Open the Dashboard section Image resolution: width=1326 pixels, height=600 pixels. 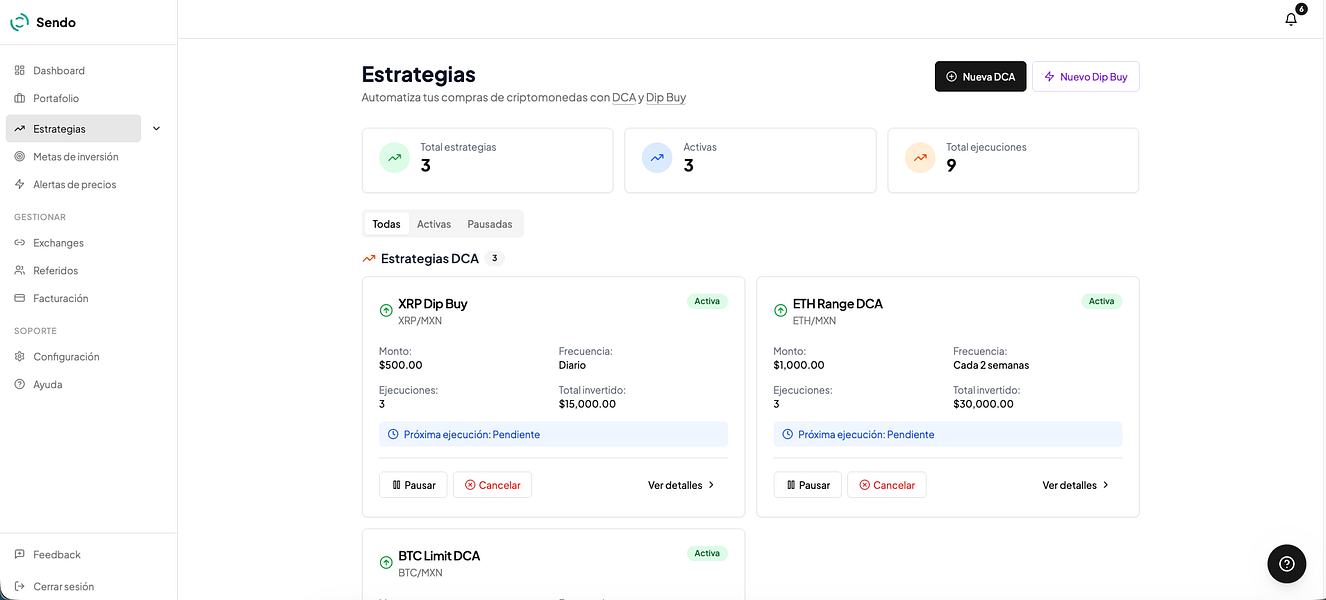[59, 70]
